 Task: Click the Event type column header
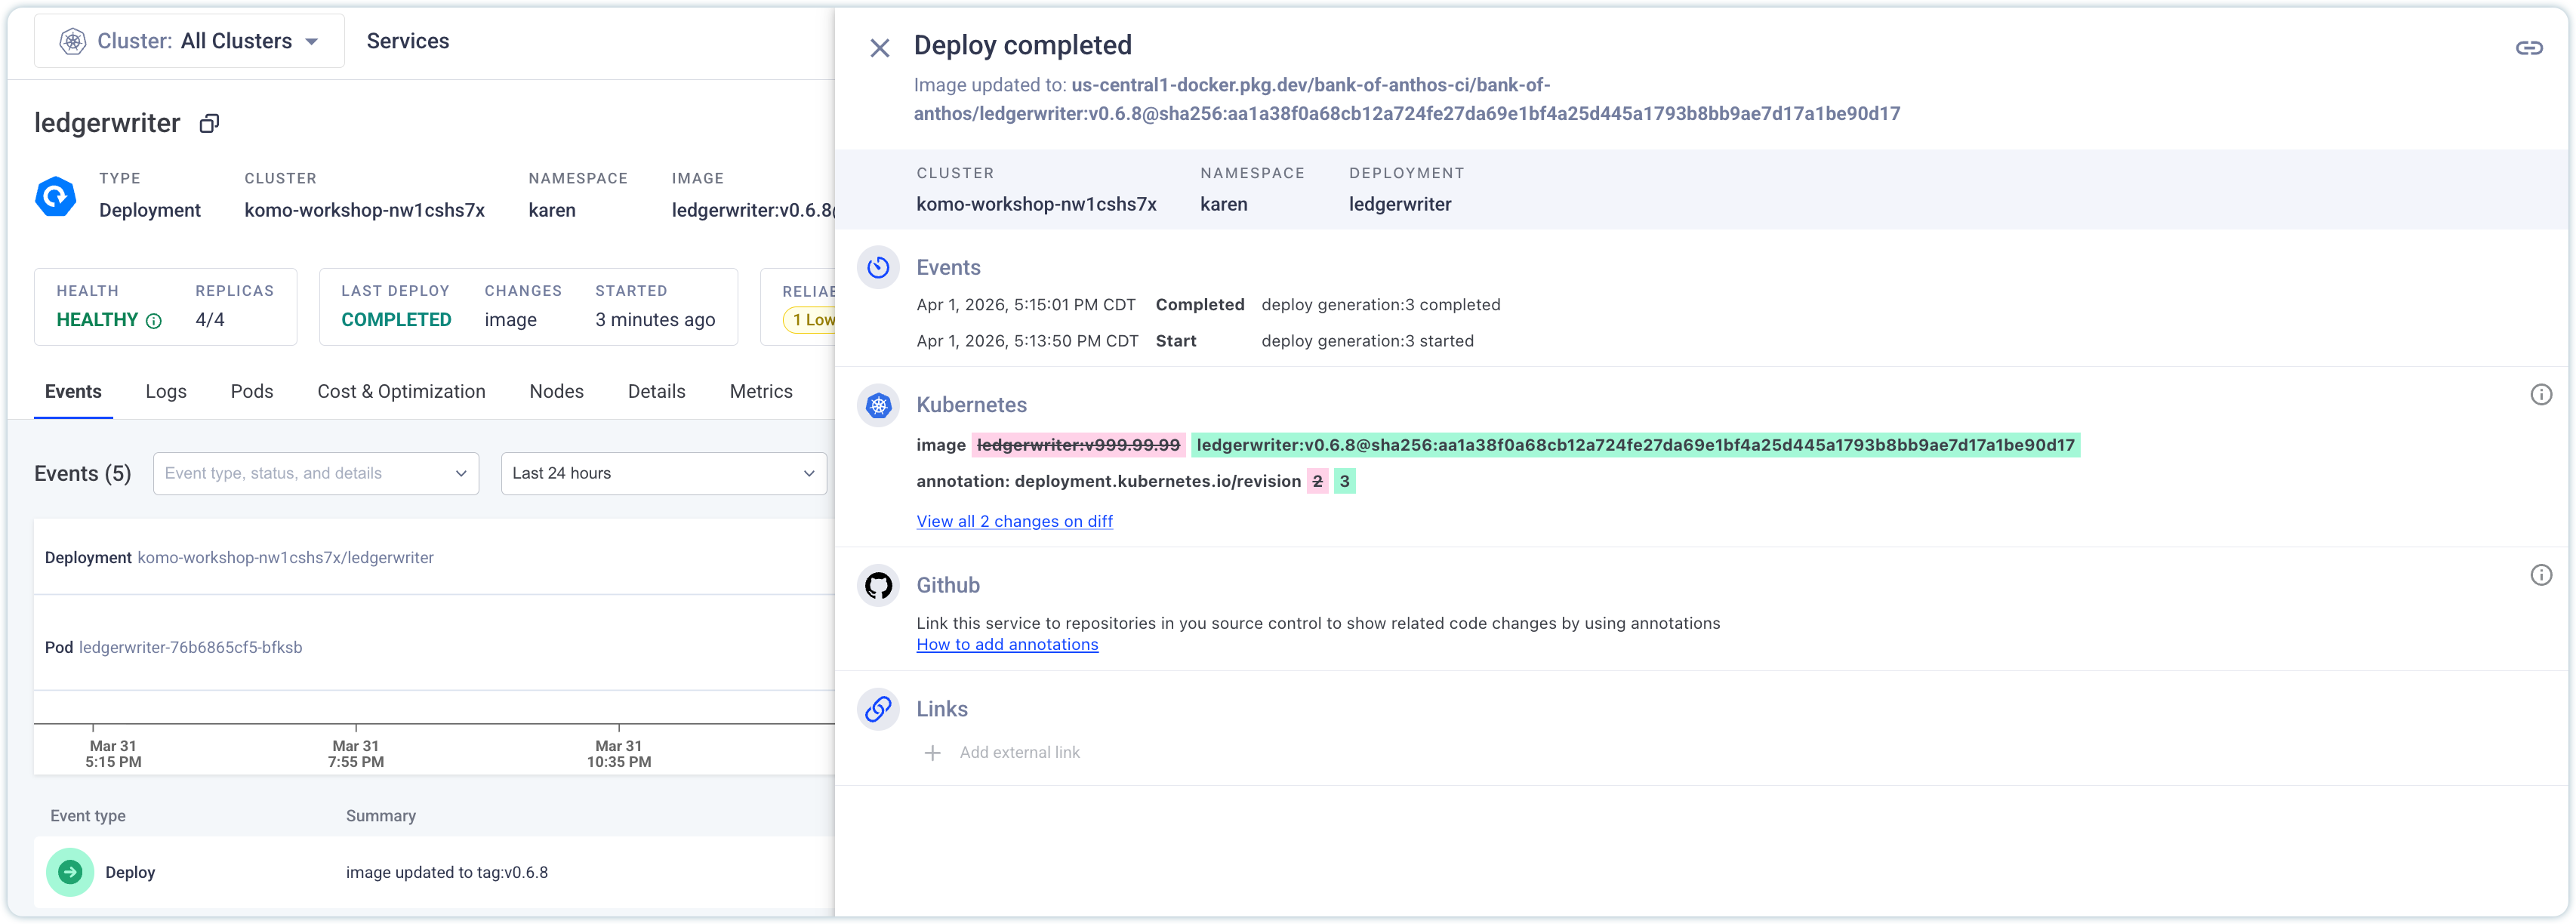[88, 816]
